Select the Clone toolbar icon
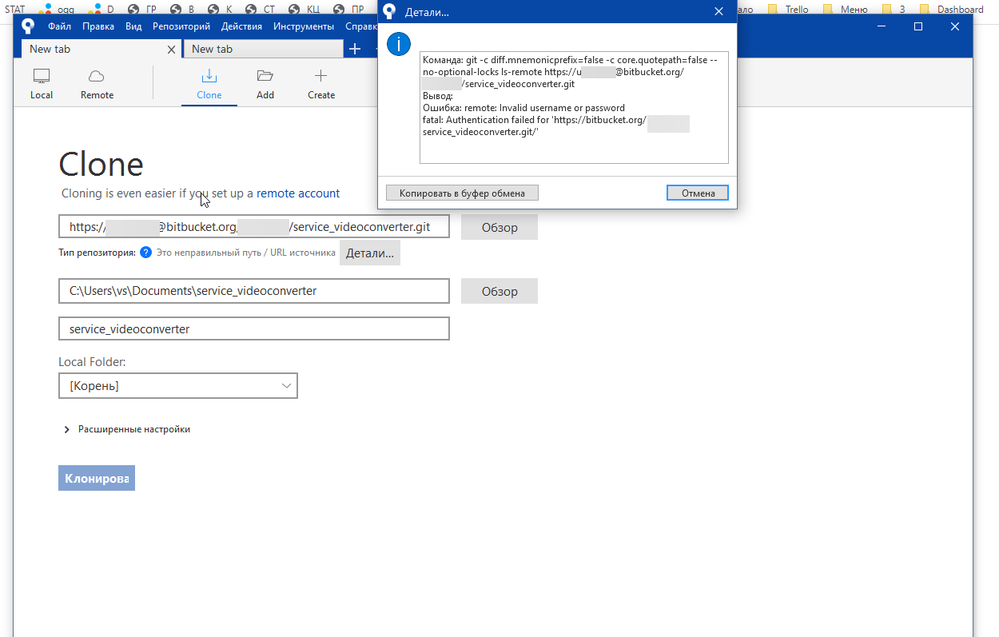 point(209,84)
